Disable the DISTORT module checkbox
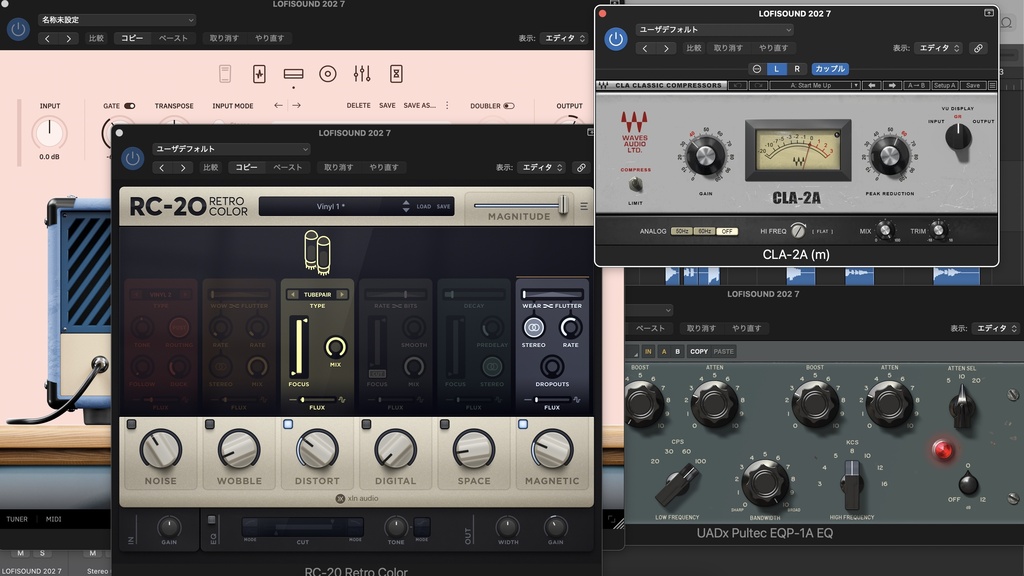The width and height of the screenshot is (1024, 576). pos(288,424)
